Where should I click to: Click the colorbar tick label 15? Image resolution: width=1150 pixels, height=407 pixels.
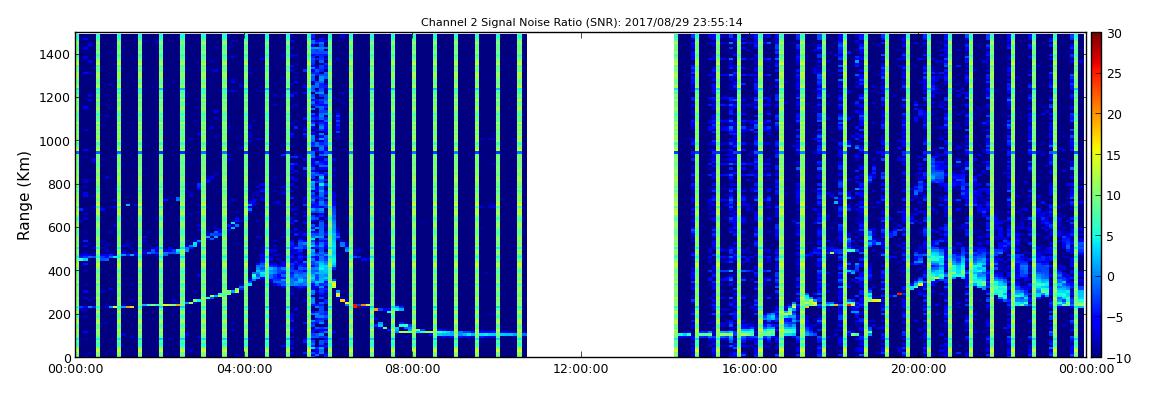(1113, 155)
